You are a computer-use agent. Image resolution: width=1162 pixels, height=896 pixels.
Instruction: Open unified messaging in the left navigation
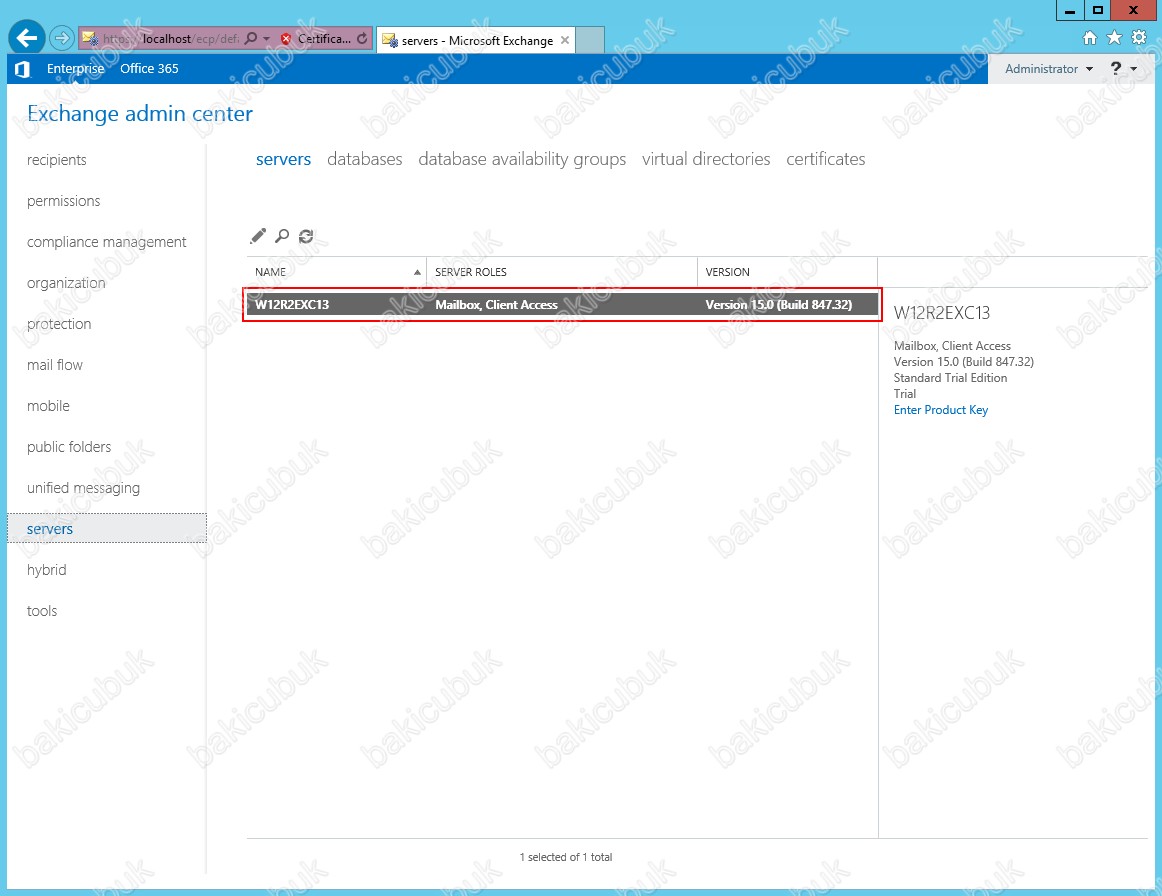click(84, 488)
